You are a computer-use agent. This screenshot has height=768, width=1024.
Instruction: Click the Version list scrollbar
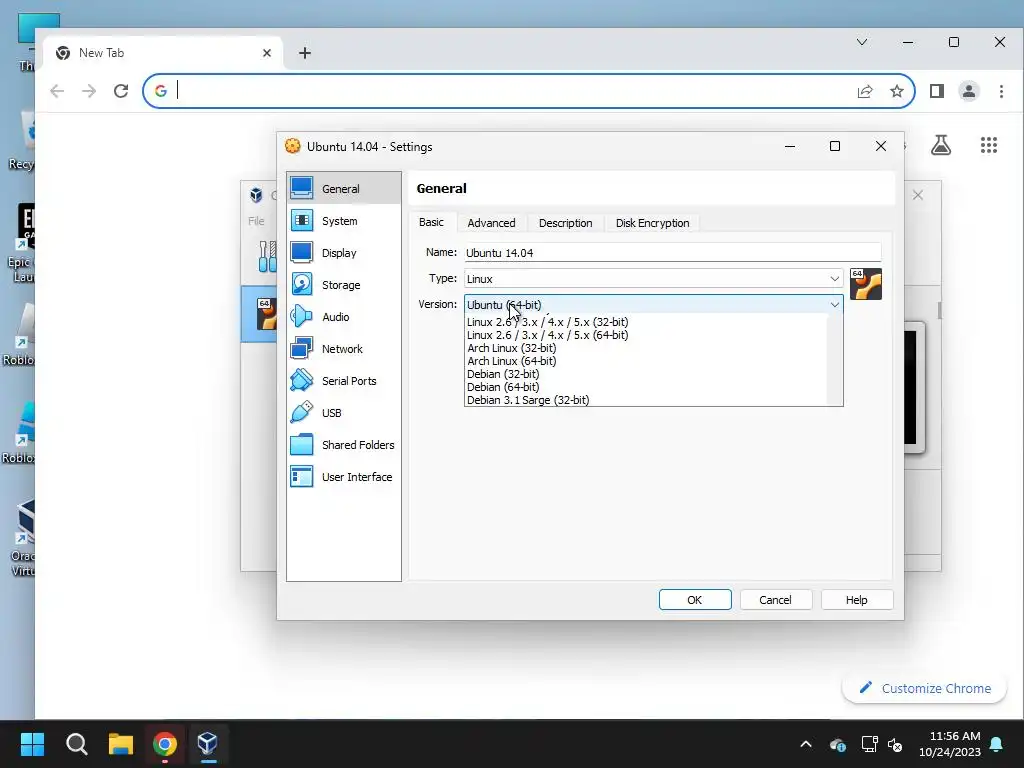[x=835, y=360]
